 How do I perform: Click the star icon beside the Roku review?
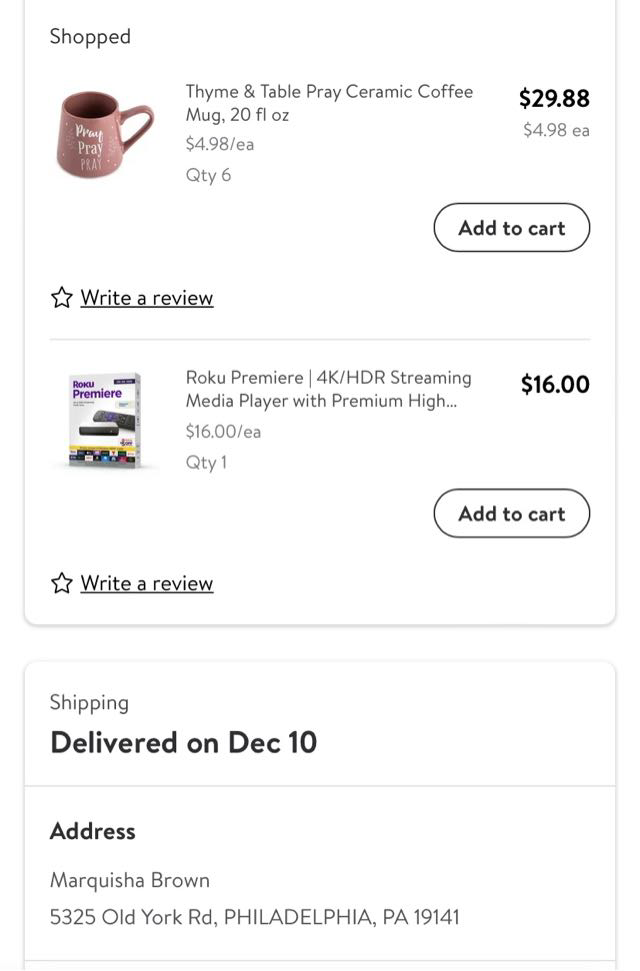tap(62, 583)
